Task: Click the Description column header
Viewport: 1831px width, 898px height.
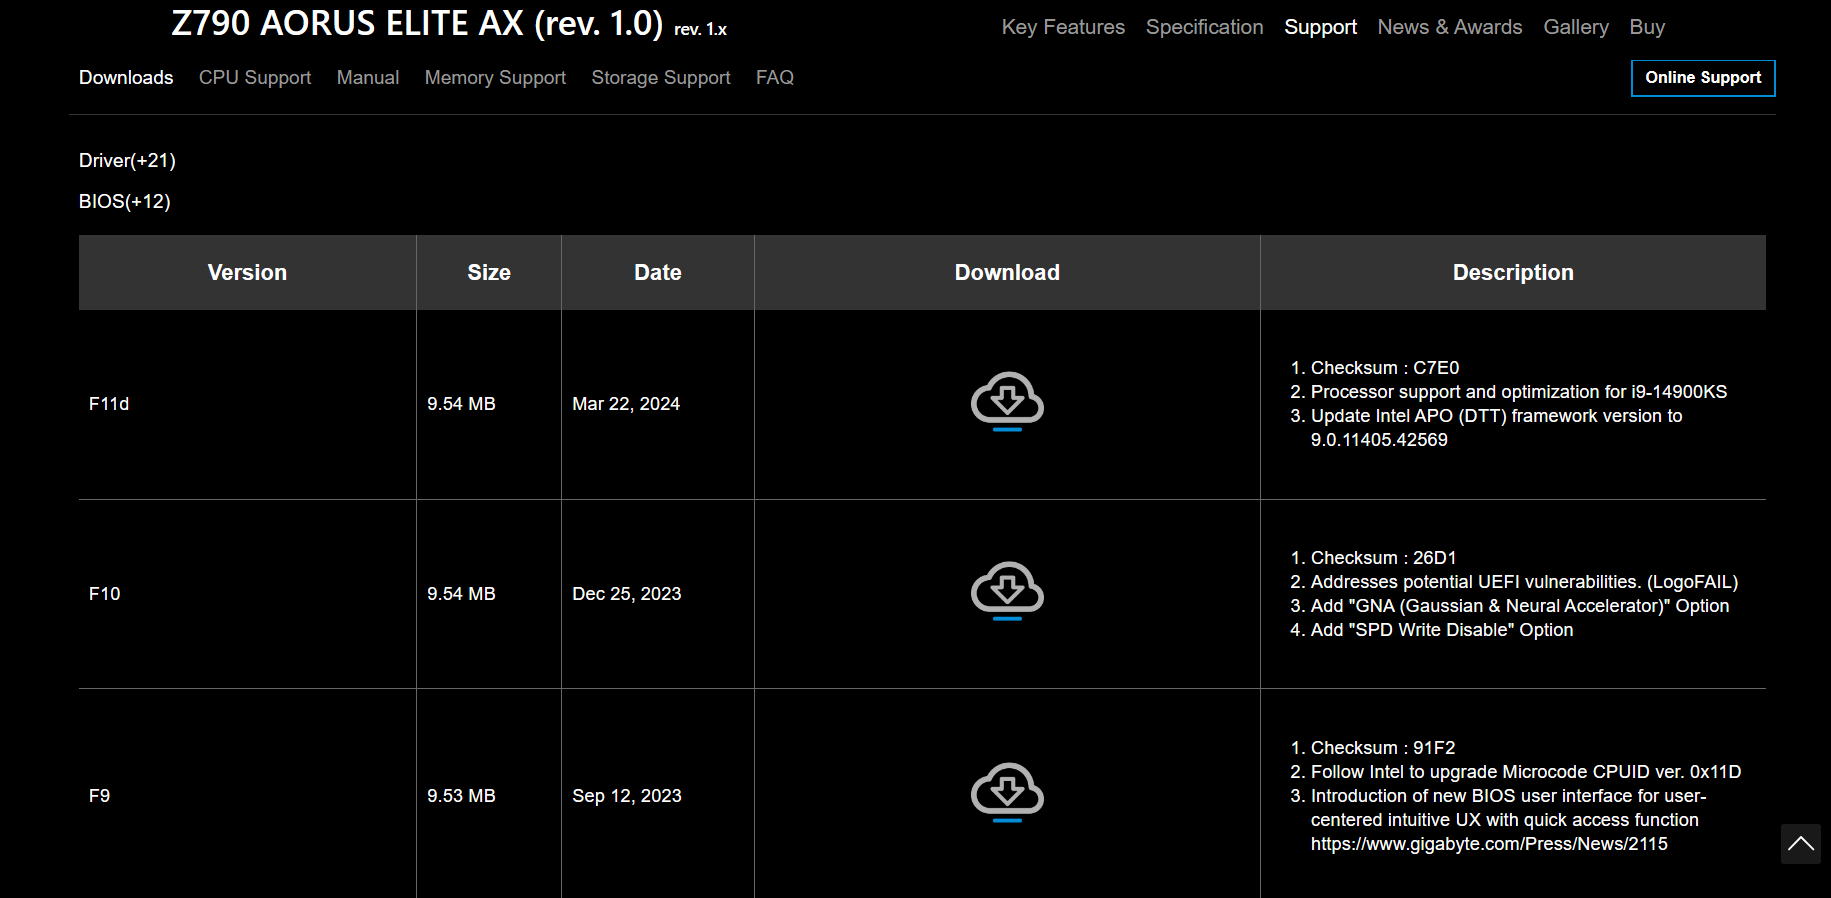Action: pos(1513,272)
